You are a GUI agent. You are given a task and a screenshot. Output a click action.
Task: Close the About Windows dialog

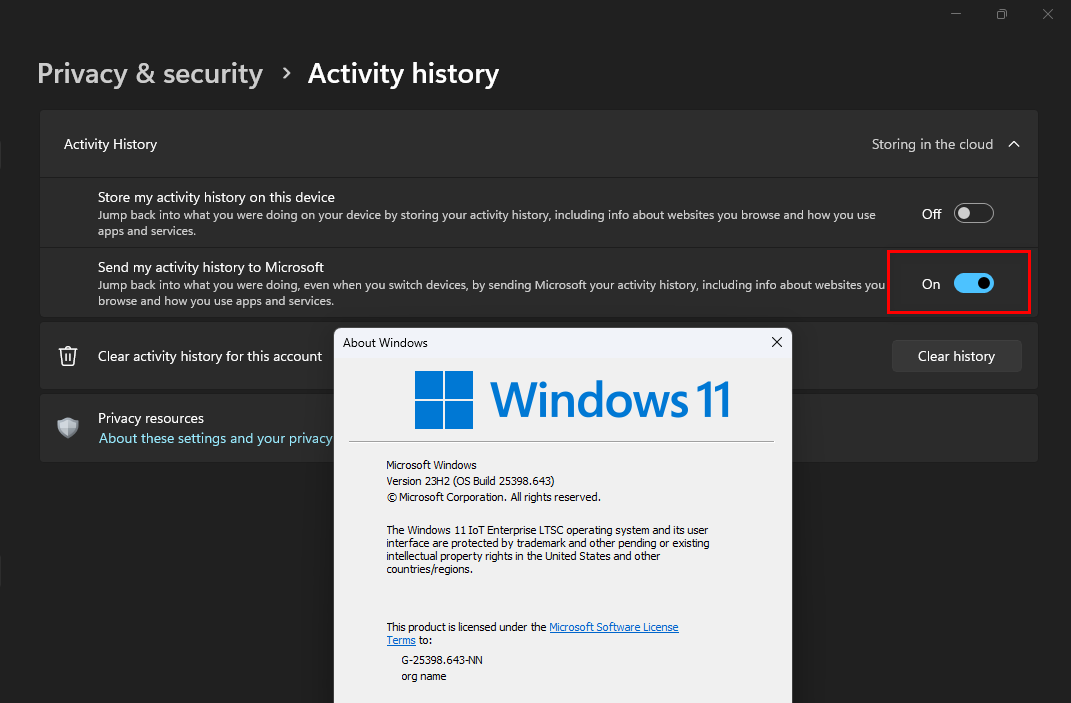tap(777, 342)
